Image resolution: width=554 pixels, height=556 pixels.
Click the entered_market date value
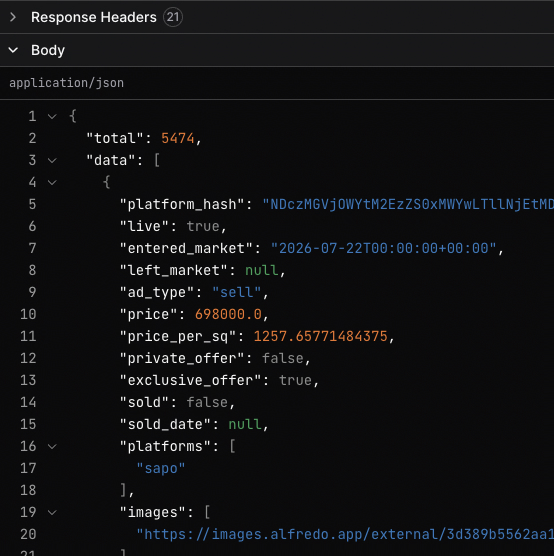pos(383,248)
